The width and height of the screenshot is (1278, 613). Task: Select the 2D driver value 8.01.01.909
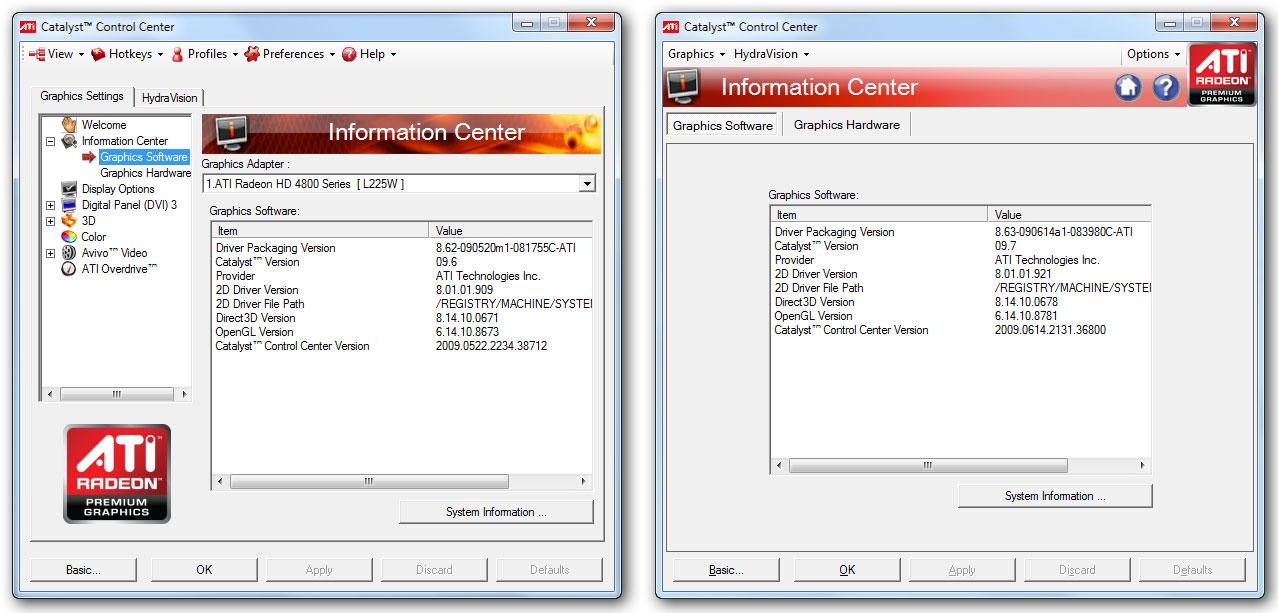point(464,290)
